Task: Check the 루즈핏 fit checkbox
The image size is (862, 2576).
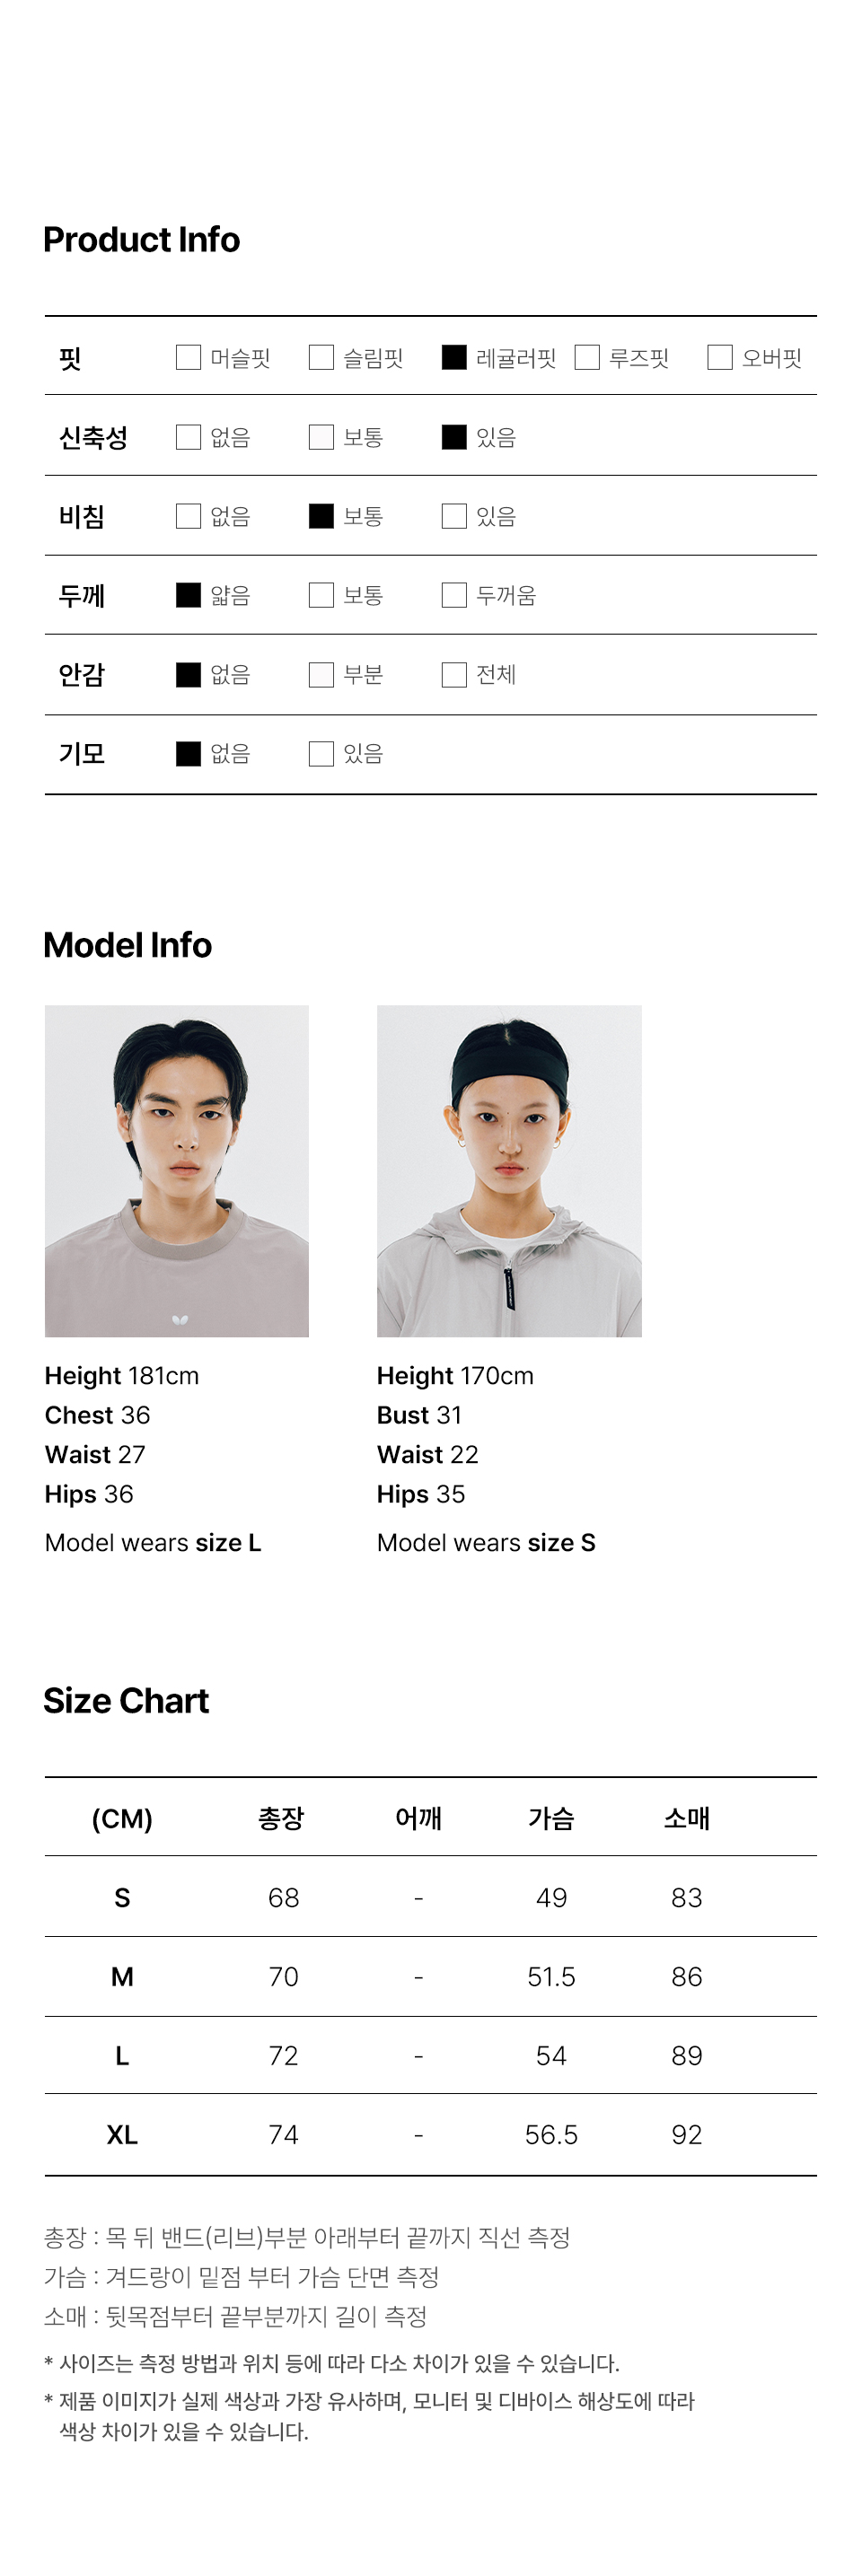Action: click(587, 357)
